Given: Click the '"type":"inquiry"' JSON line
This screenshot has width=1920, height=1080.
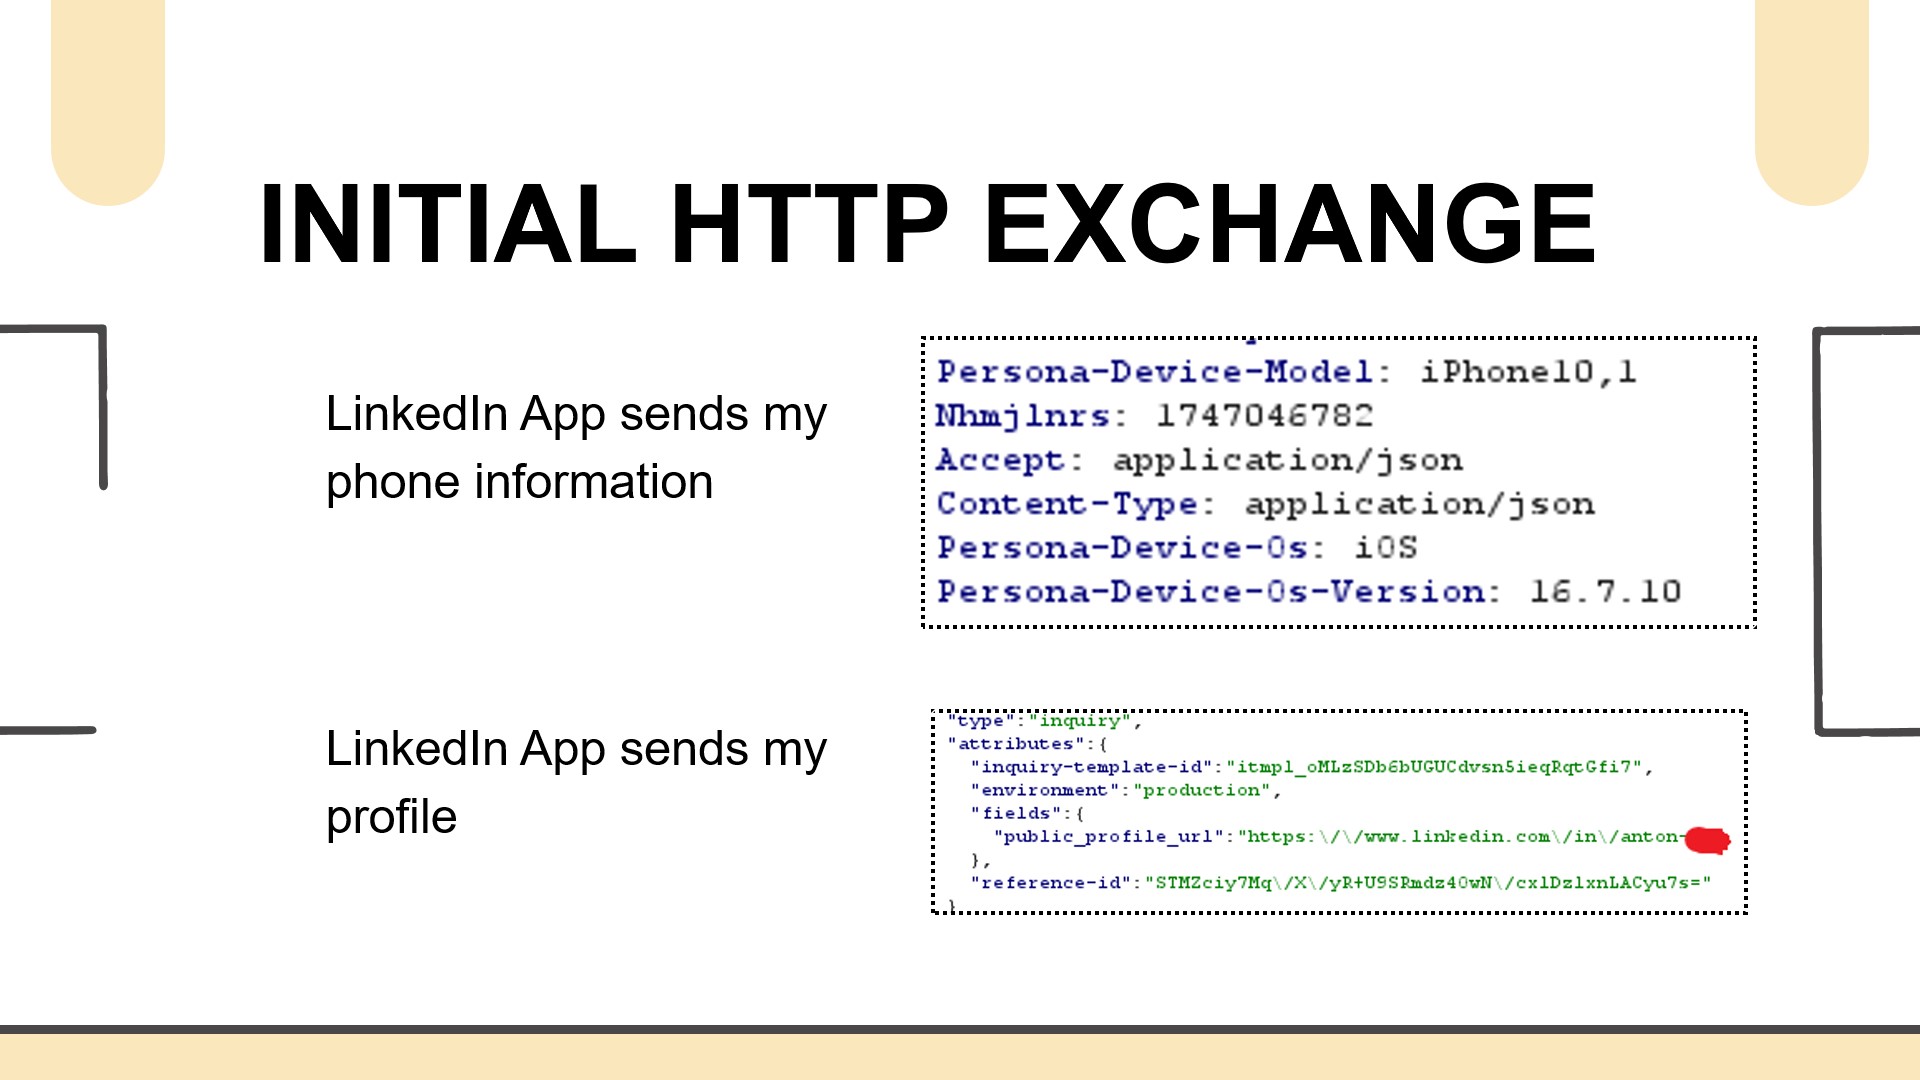Looking at the screenshot, I should [1044, 720].
